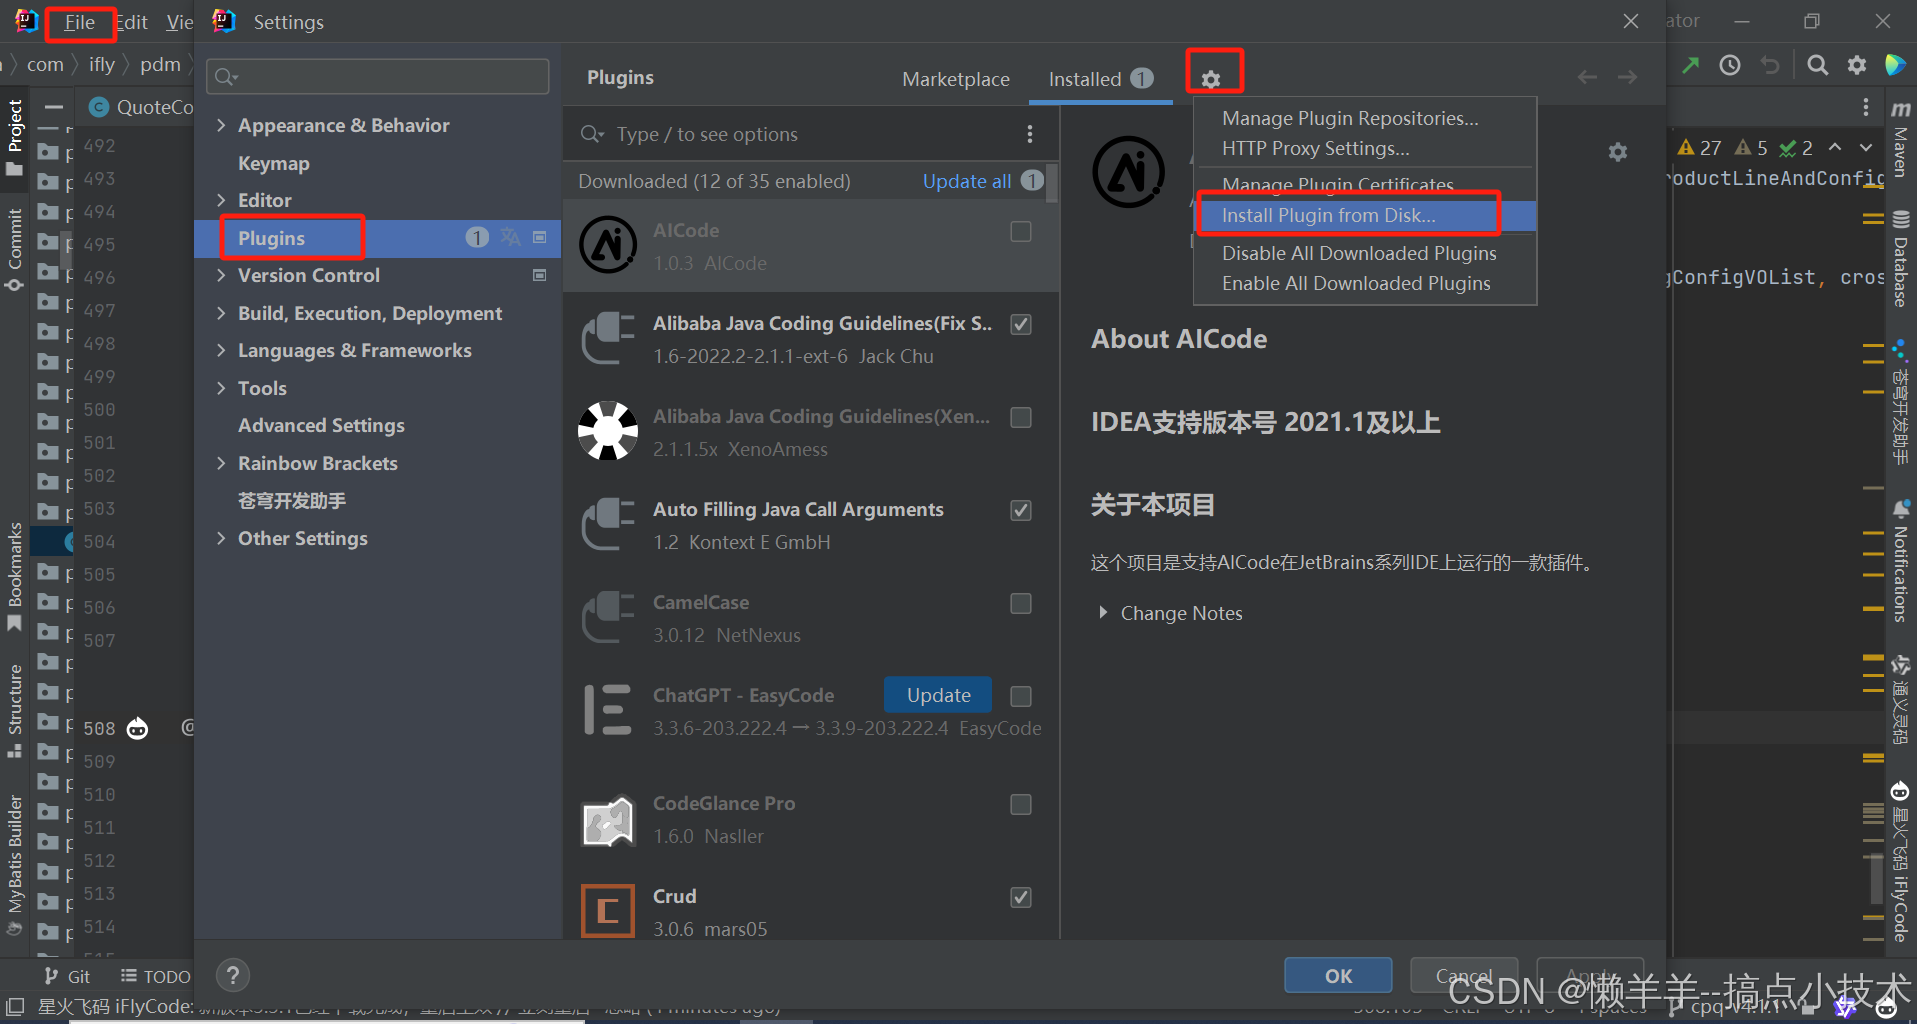Viewport: 1917px width, 1024px height.
Task: Expand the Change Notes section
Action: pyautogui.click(x=1103, y=612)
